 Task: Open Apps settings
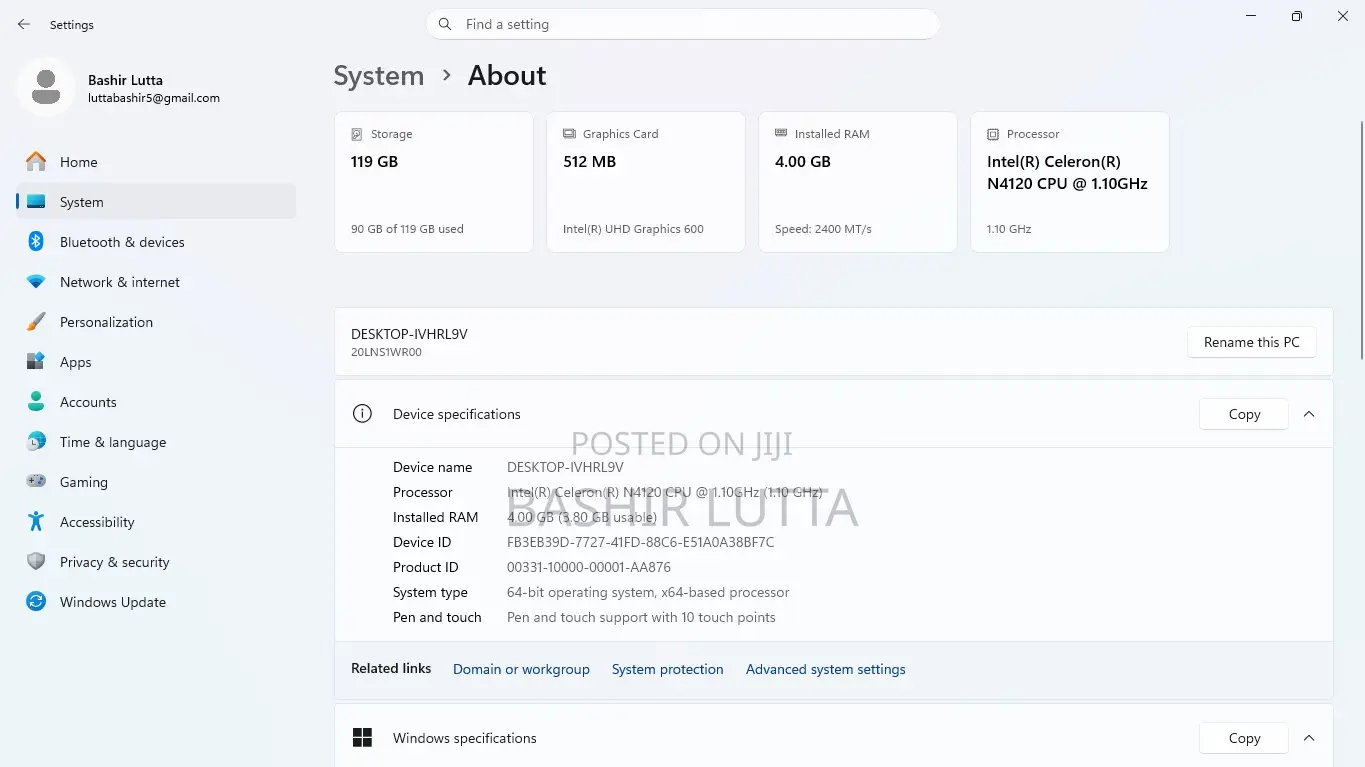[156, 362]
